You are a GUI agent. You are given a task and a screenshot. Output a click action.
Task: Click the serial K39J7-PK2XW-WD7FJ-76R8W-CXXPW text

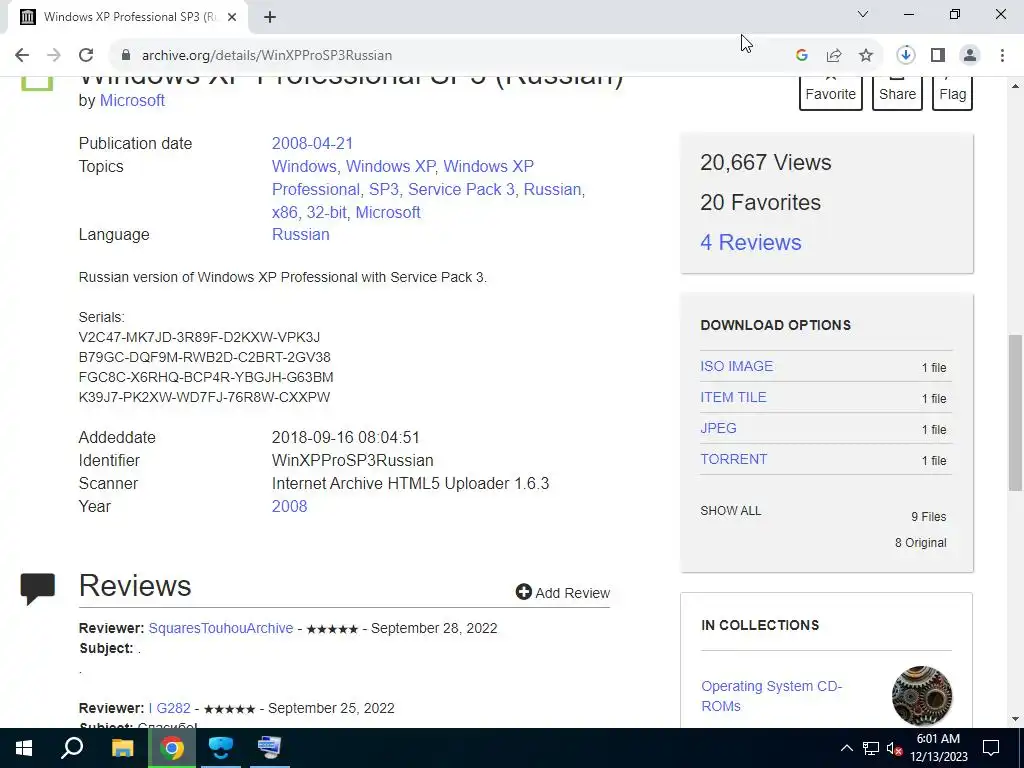204,397
